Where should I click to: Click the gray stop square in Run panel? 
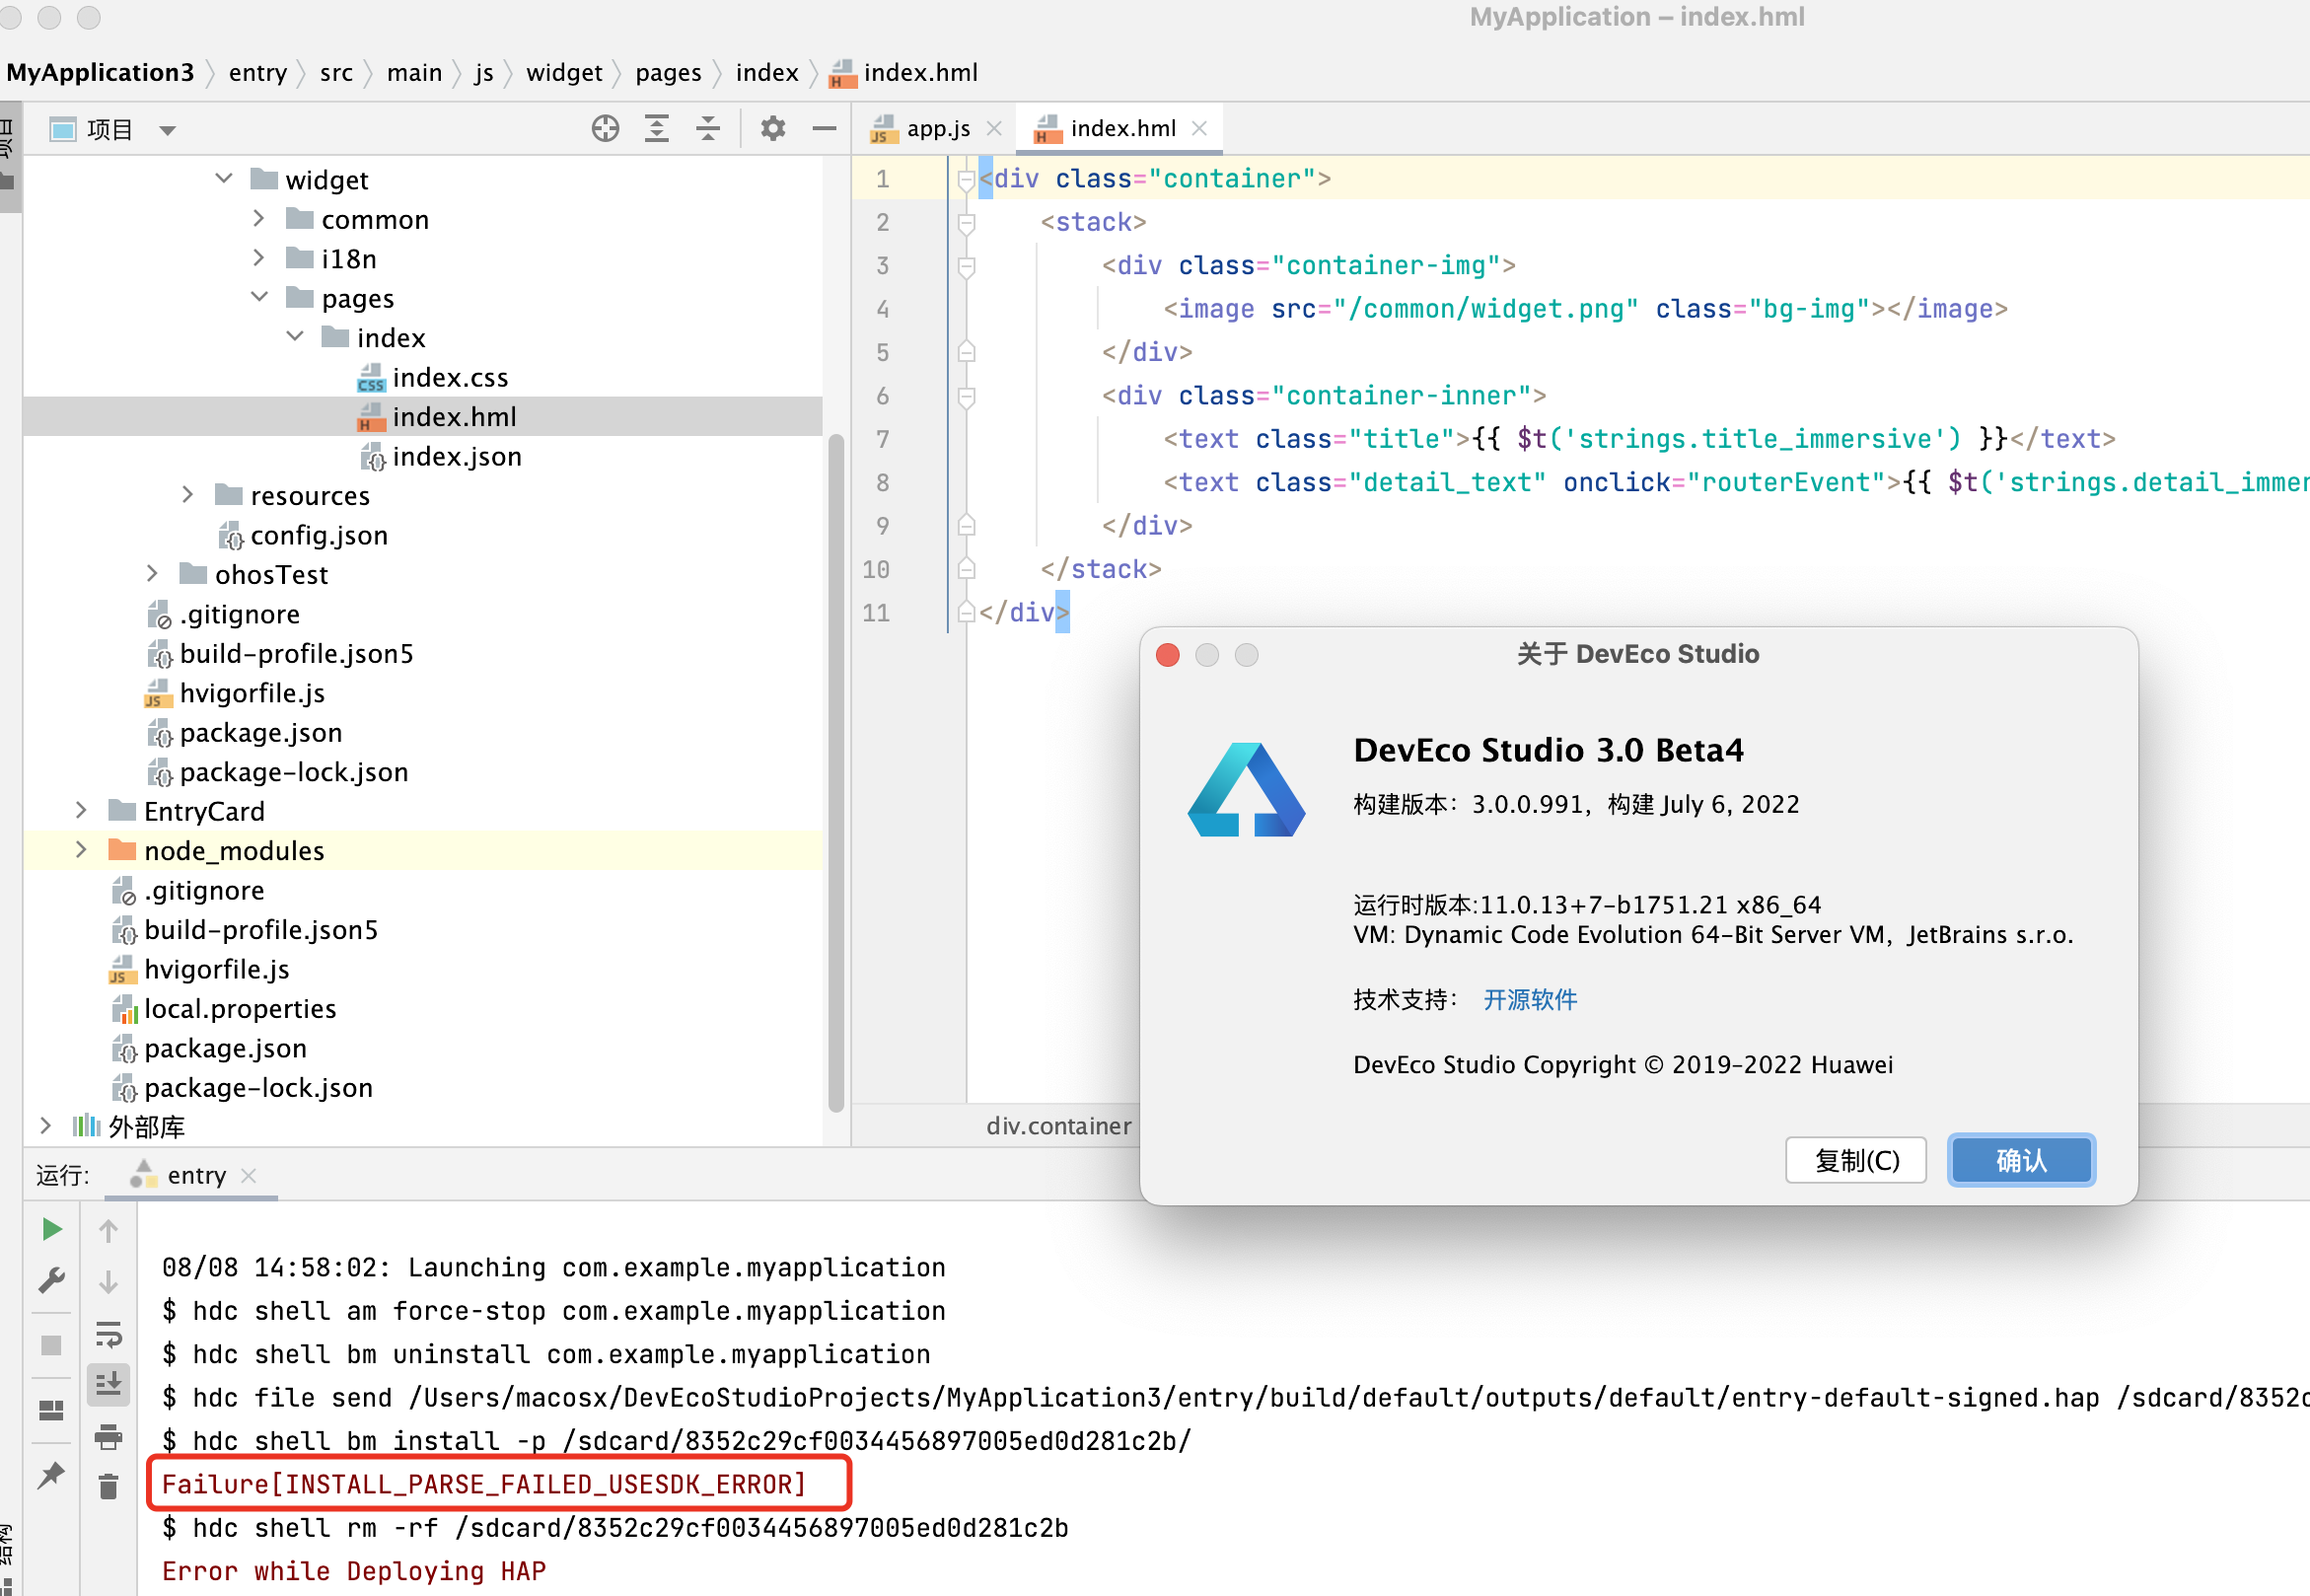(52, 1345)
